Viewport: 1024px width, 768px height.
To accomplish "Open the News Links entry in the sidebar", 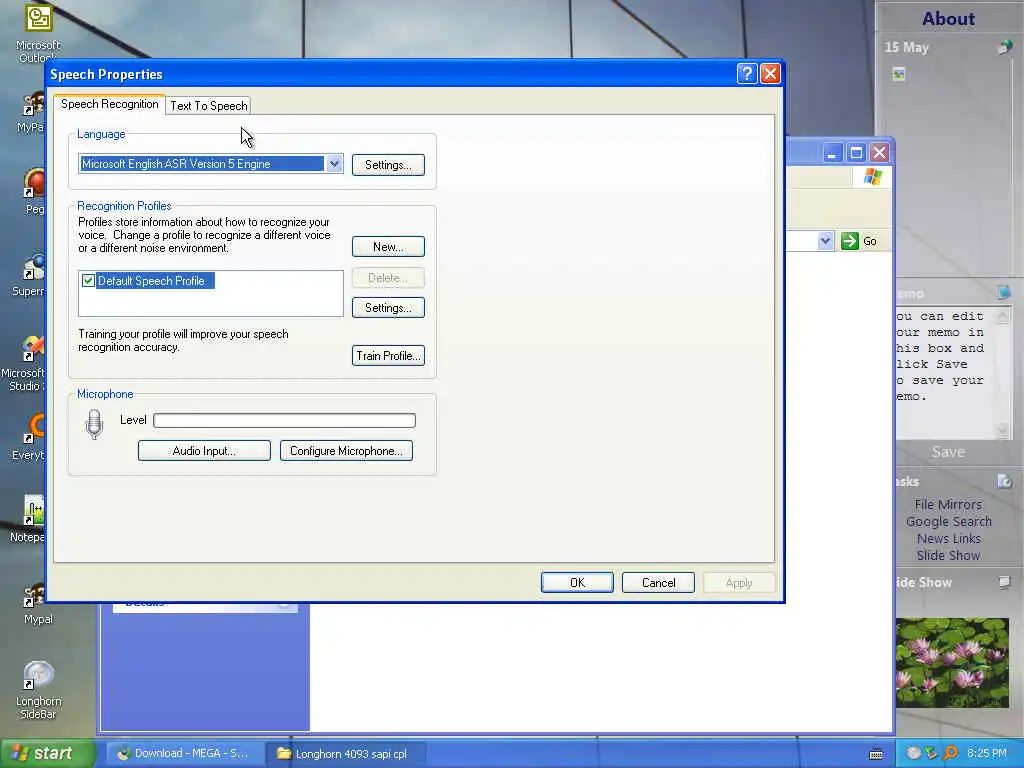I will coord(948,538).
